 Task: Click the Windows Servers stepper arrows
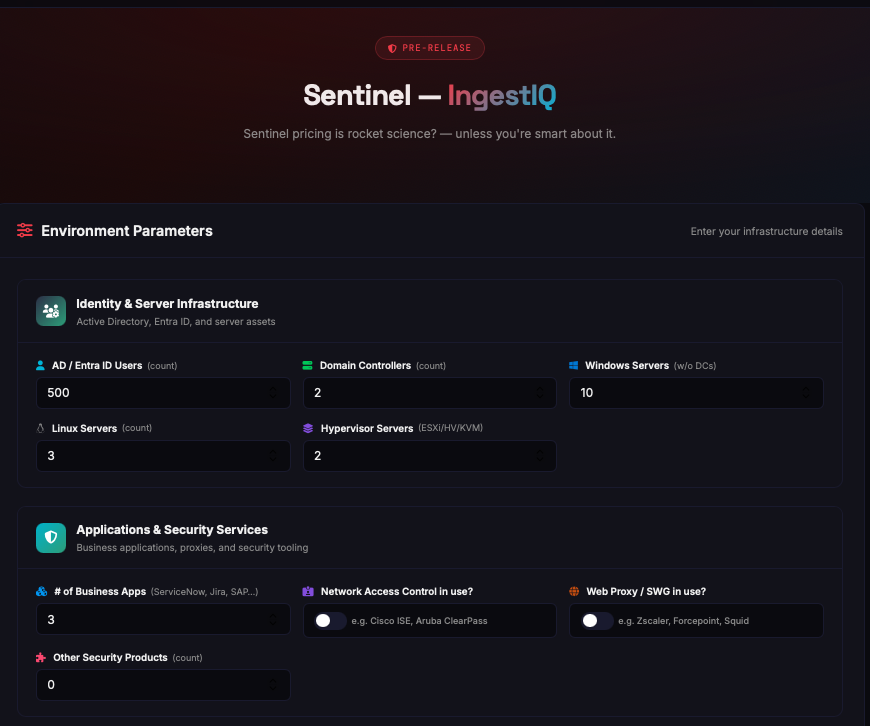point(807,393)
